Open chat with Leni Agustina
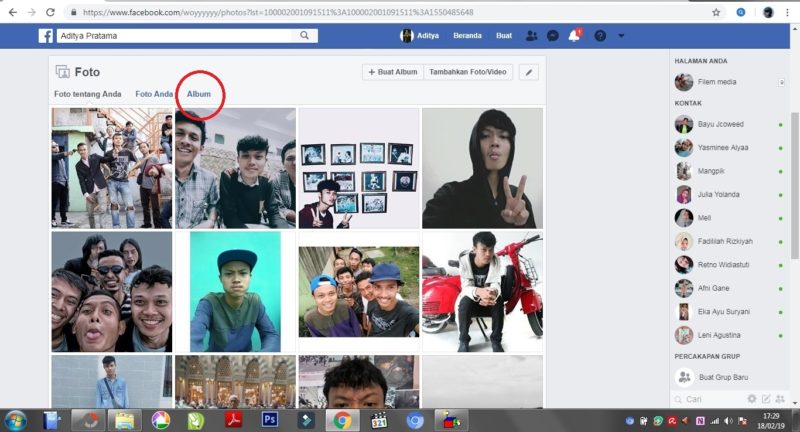This screenshot has width=800, height=432. (719, 335)
